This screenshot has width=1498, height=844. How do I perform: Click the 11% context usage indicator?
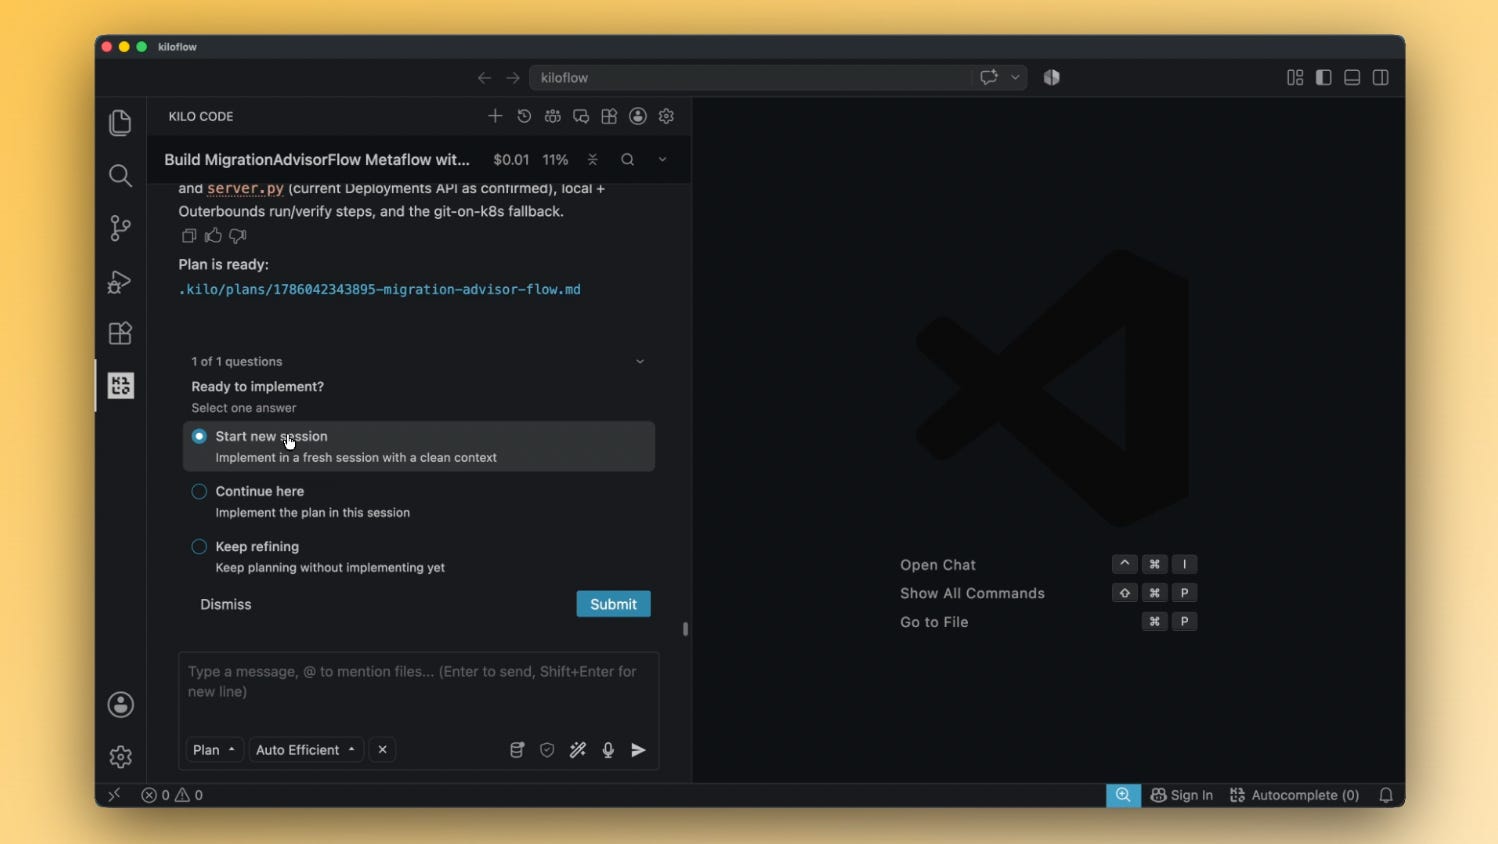tap(555, 160)
